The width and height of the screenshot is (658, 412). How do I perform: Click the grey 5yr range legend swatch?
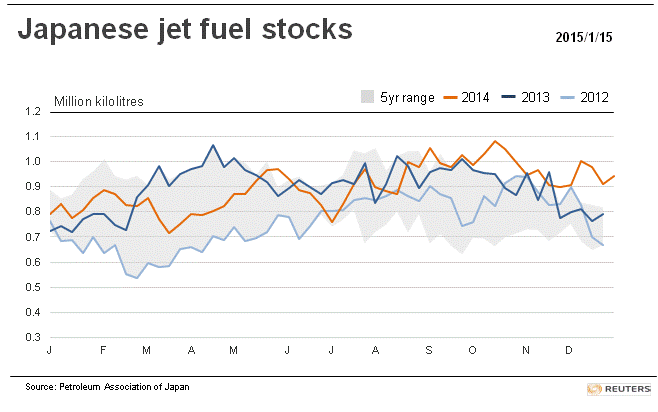368,97
